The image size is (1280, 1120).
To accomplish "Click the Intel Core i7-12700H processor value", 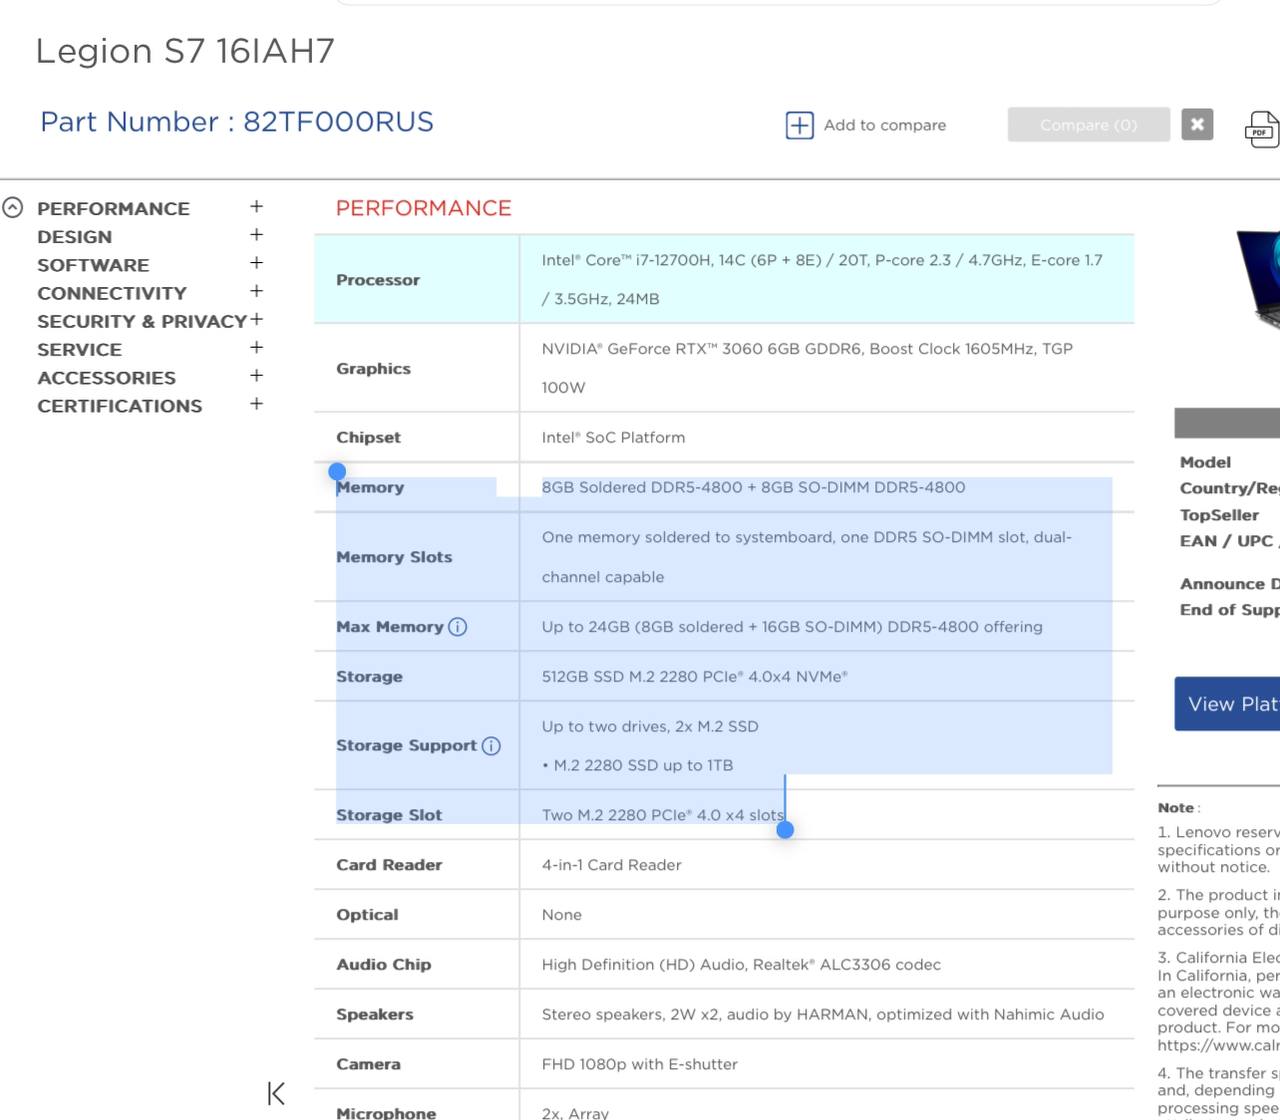I will (x=822, y=279).
